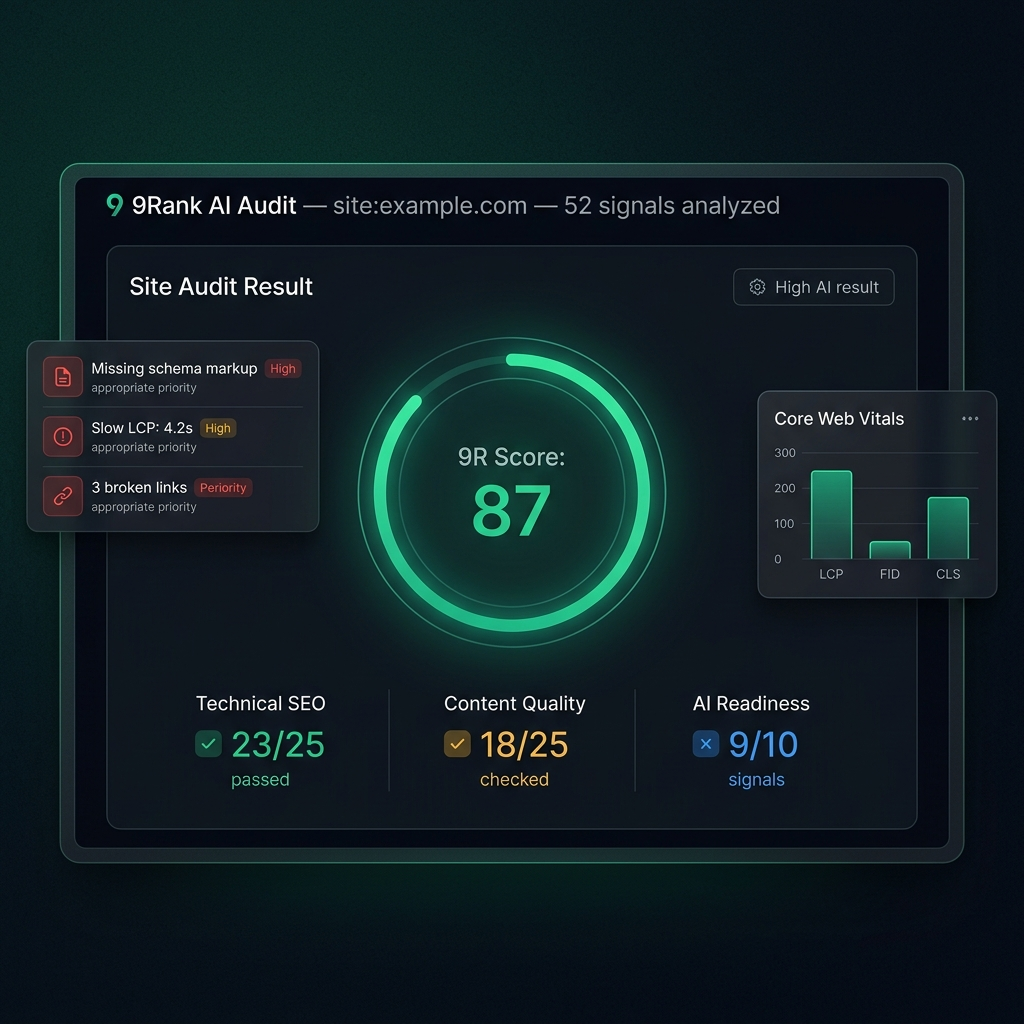This screenshot has height=1024, width=1024.
Task: Click the LCP axis label
Action: [x=831, y=574]
